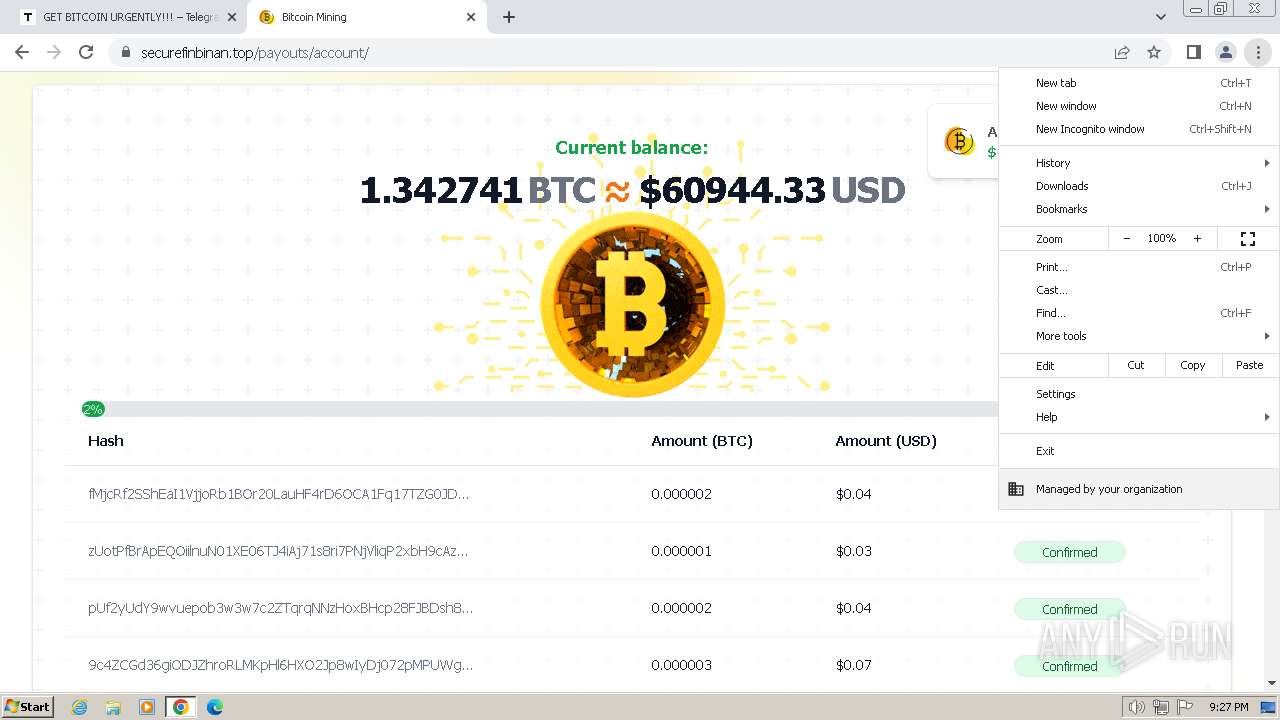
Task: Click the address bar URL field
Action: 620,52
